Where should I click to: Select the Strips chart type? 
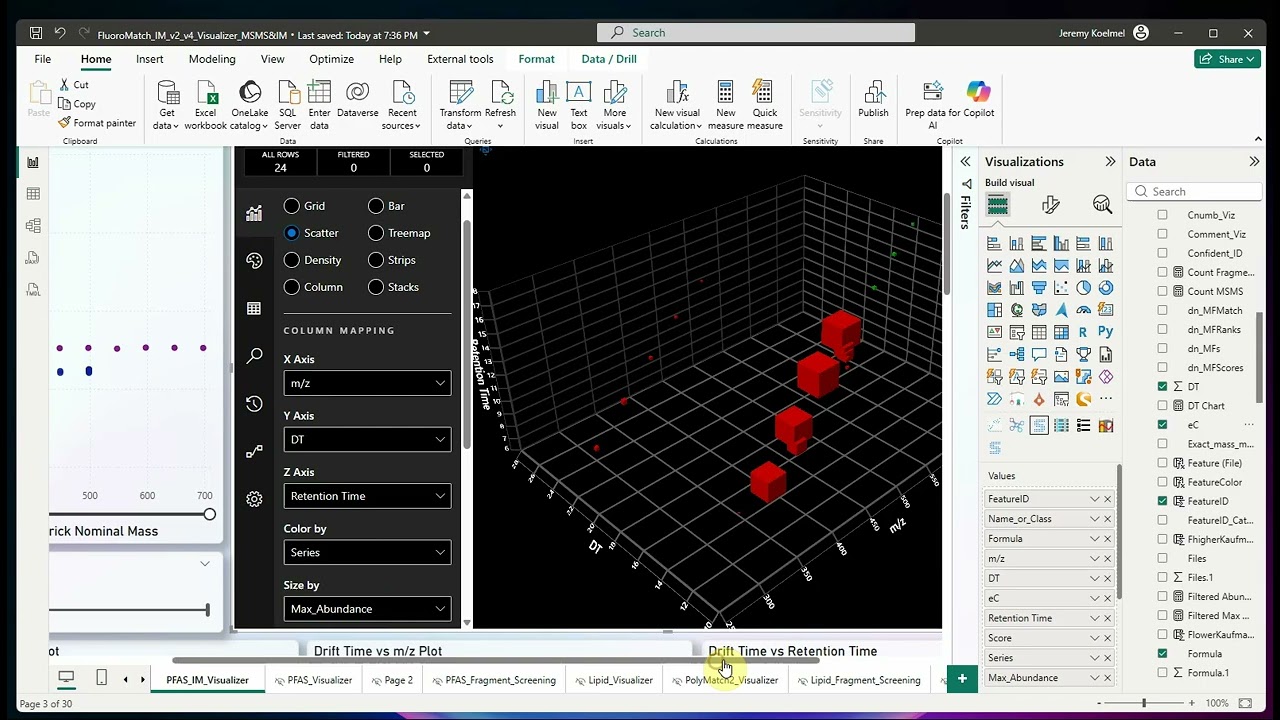(376, 260)
